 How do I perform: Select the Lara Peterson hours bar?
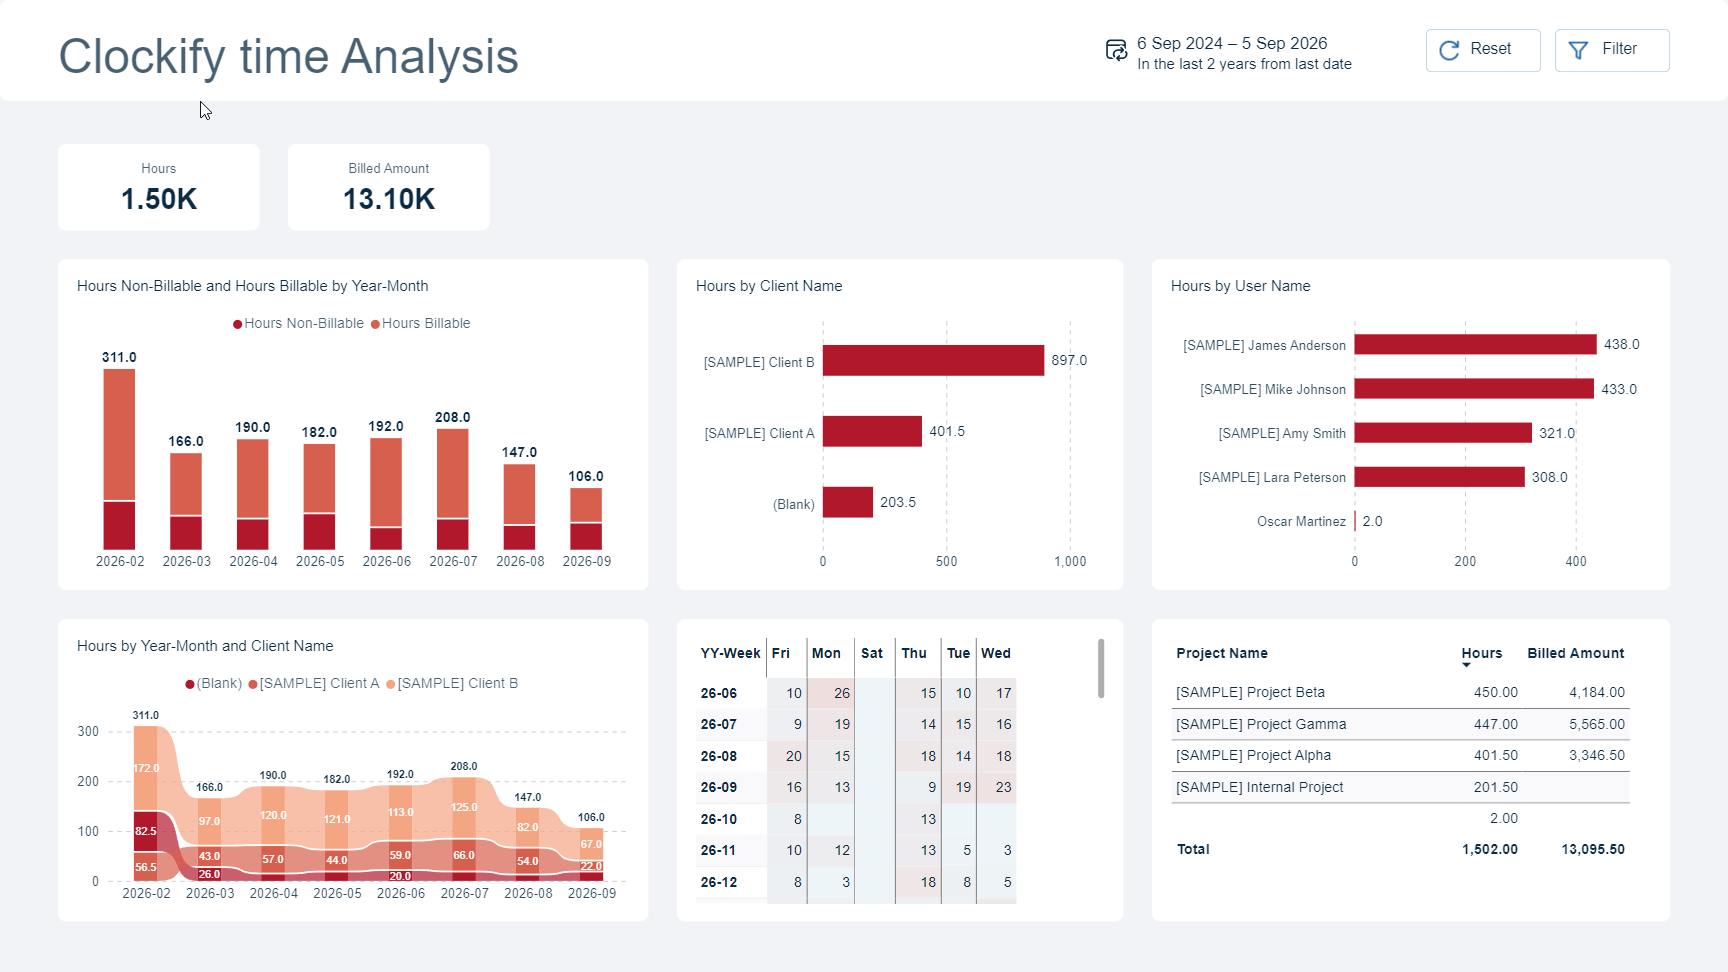[x=1439, y=477]
